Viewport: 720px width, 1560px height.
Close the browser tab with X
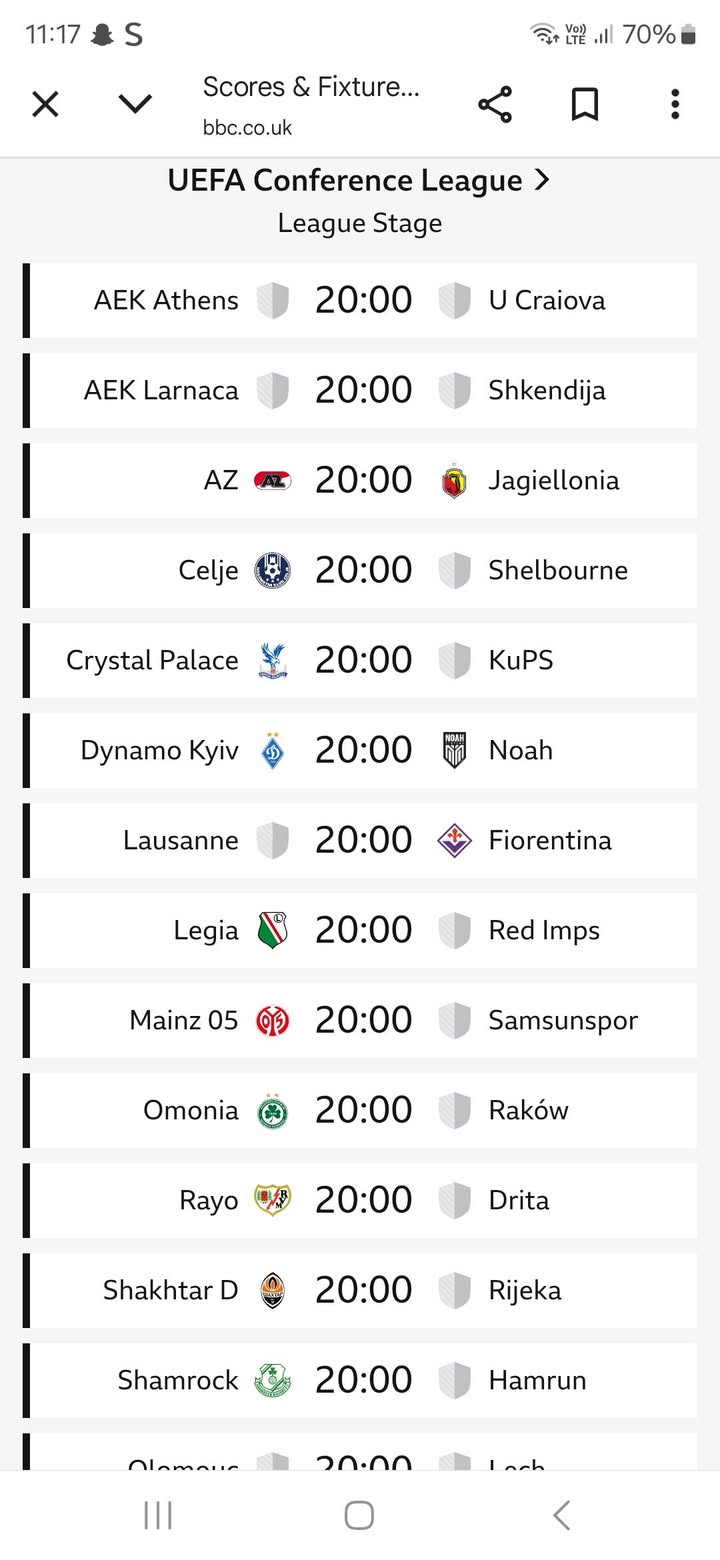click(x=45, y=104)
